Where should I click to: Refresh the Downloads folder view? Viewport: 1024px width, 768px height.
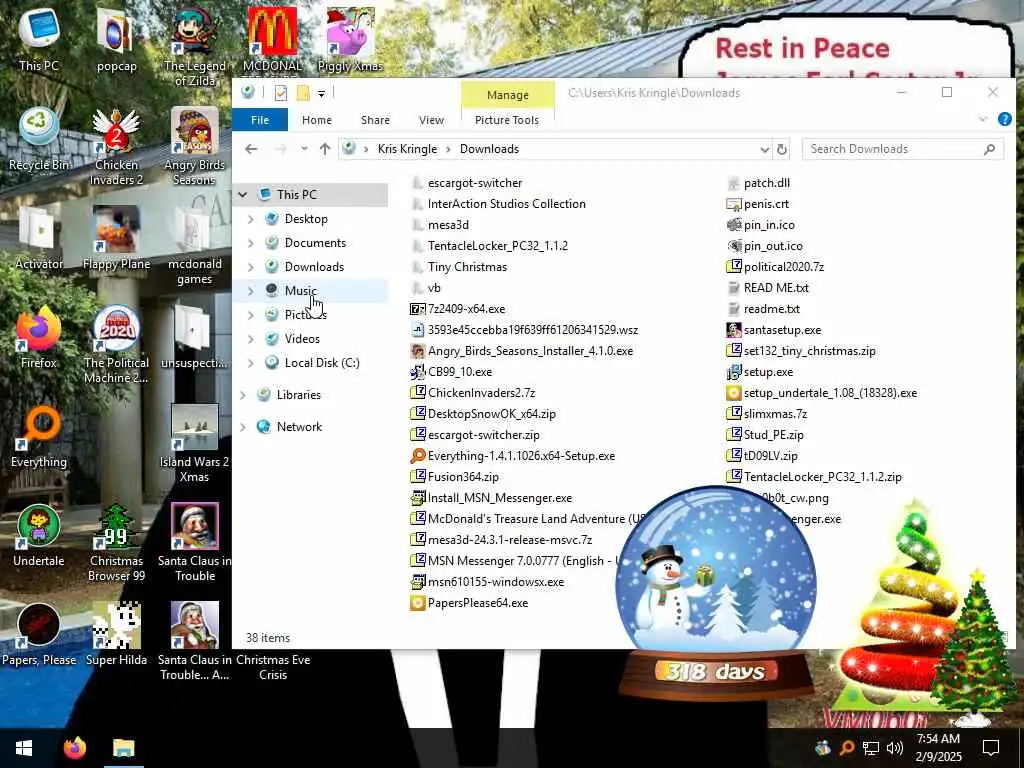781,150
